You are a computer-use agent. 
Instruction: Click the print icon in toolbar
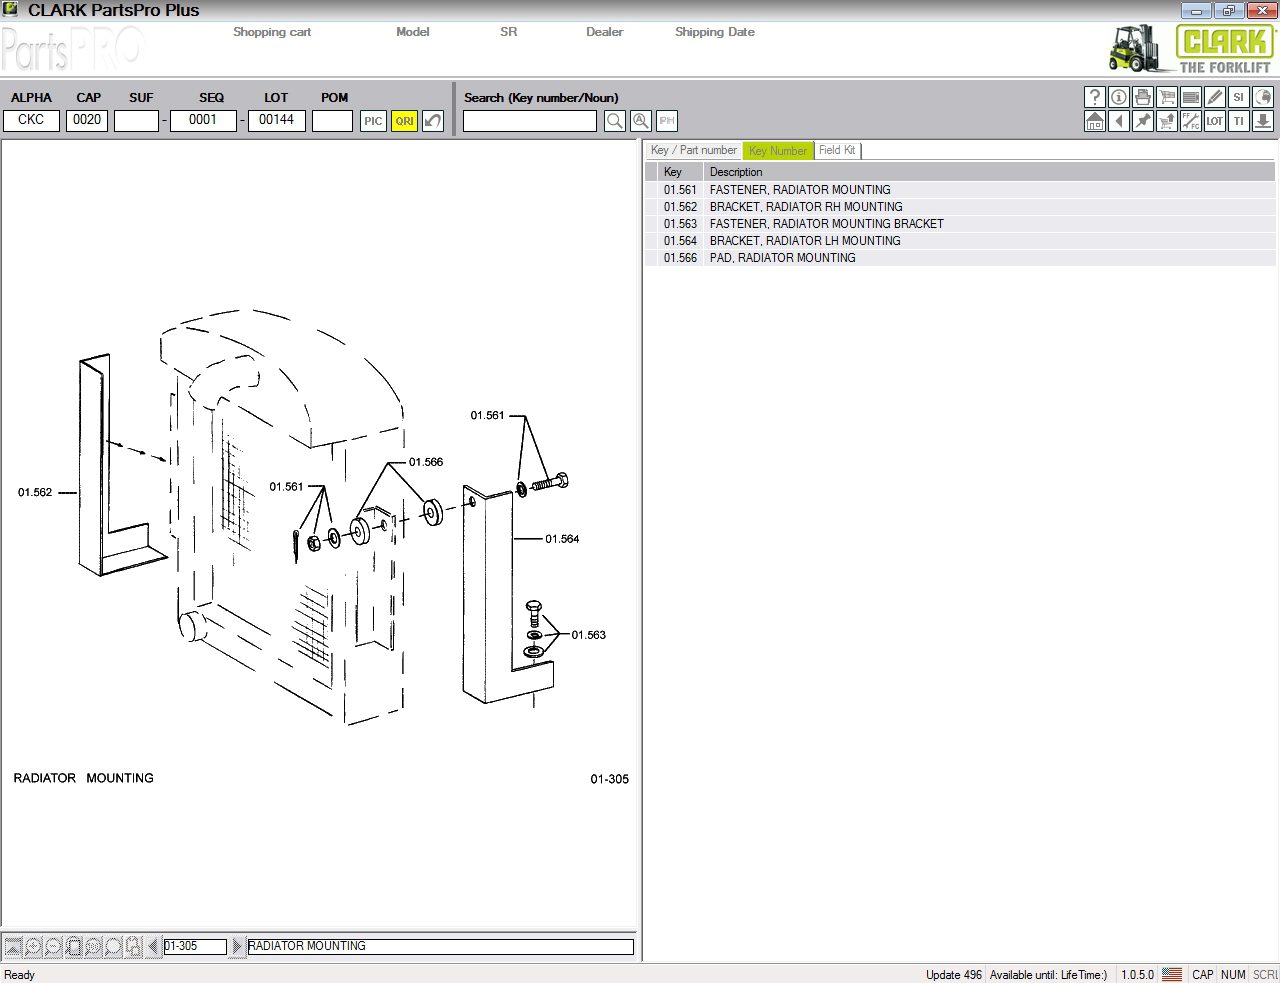point(1142,97)
